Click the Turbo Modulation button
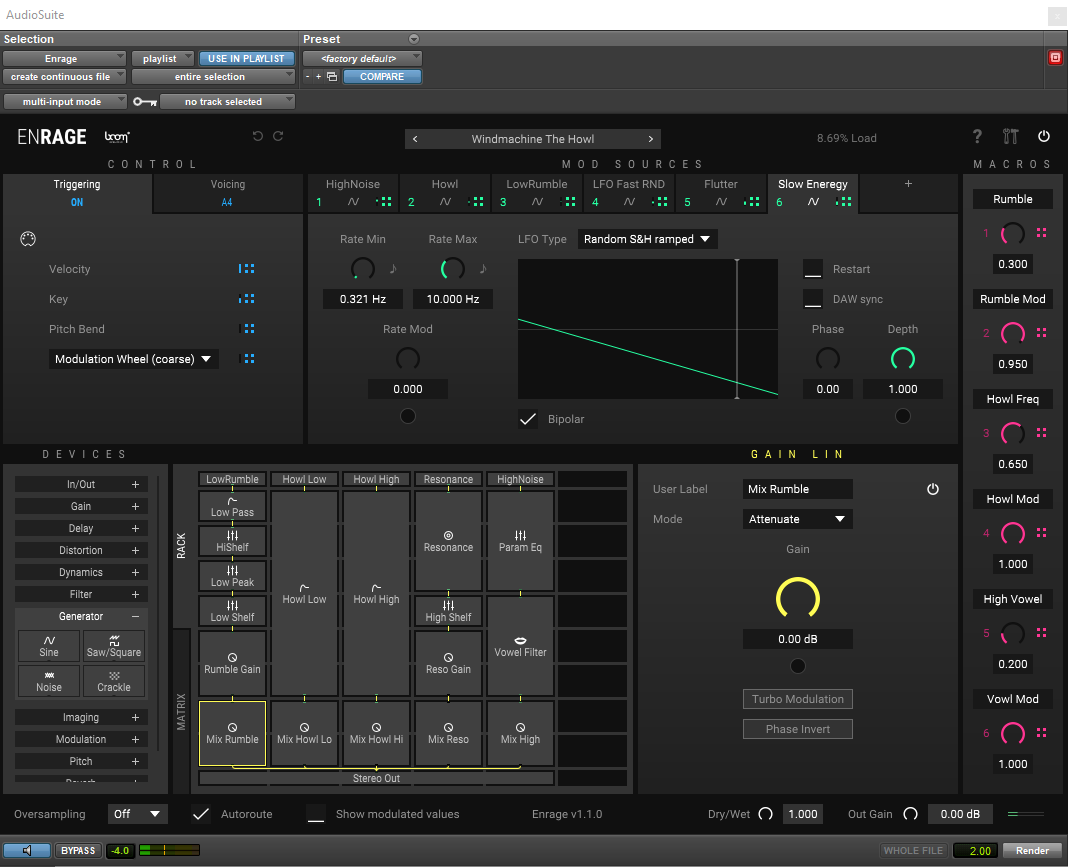 pos(797,699)
